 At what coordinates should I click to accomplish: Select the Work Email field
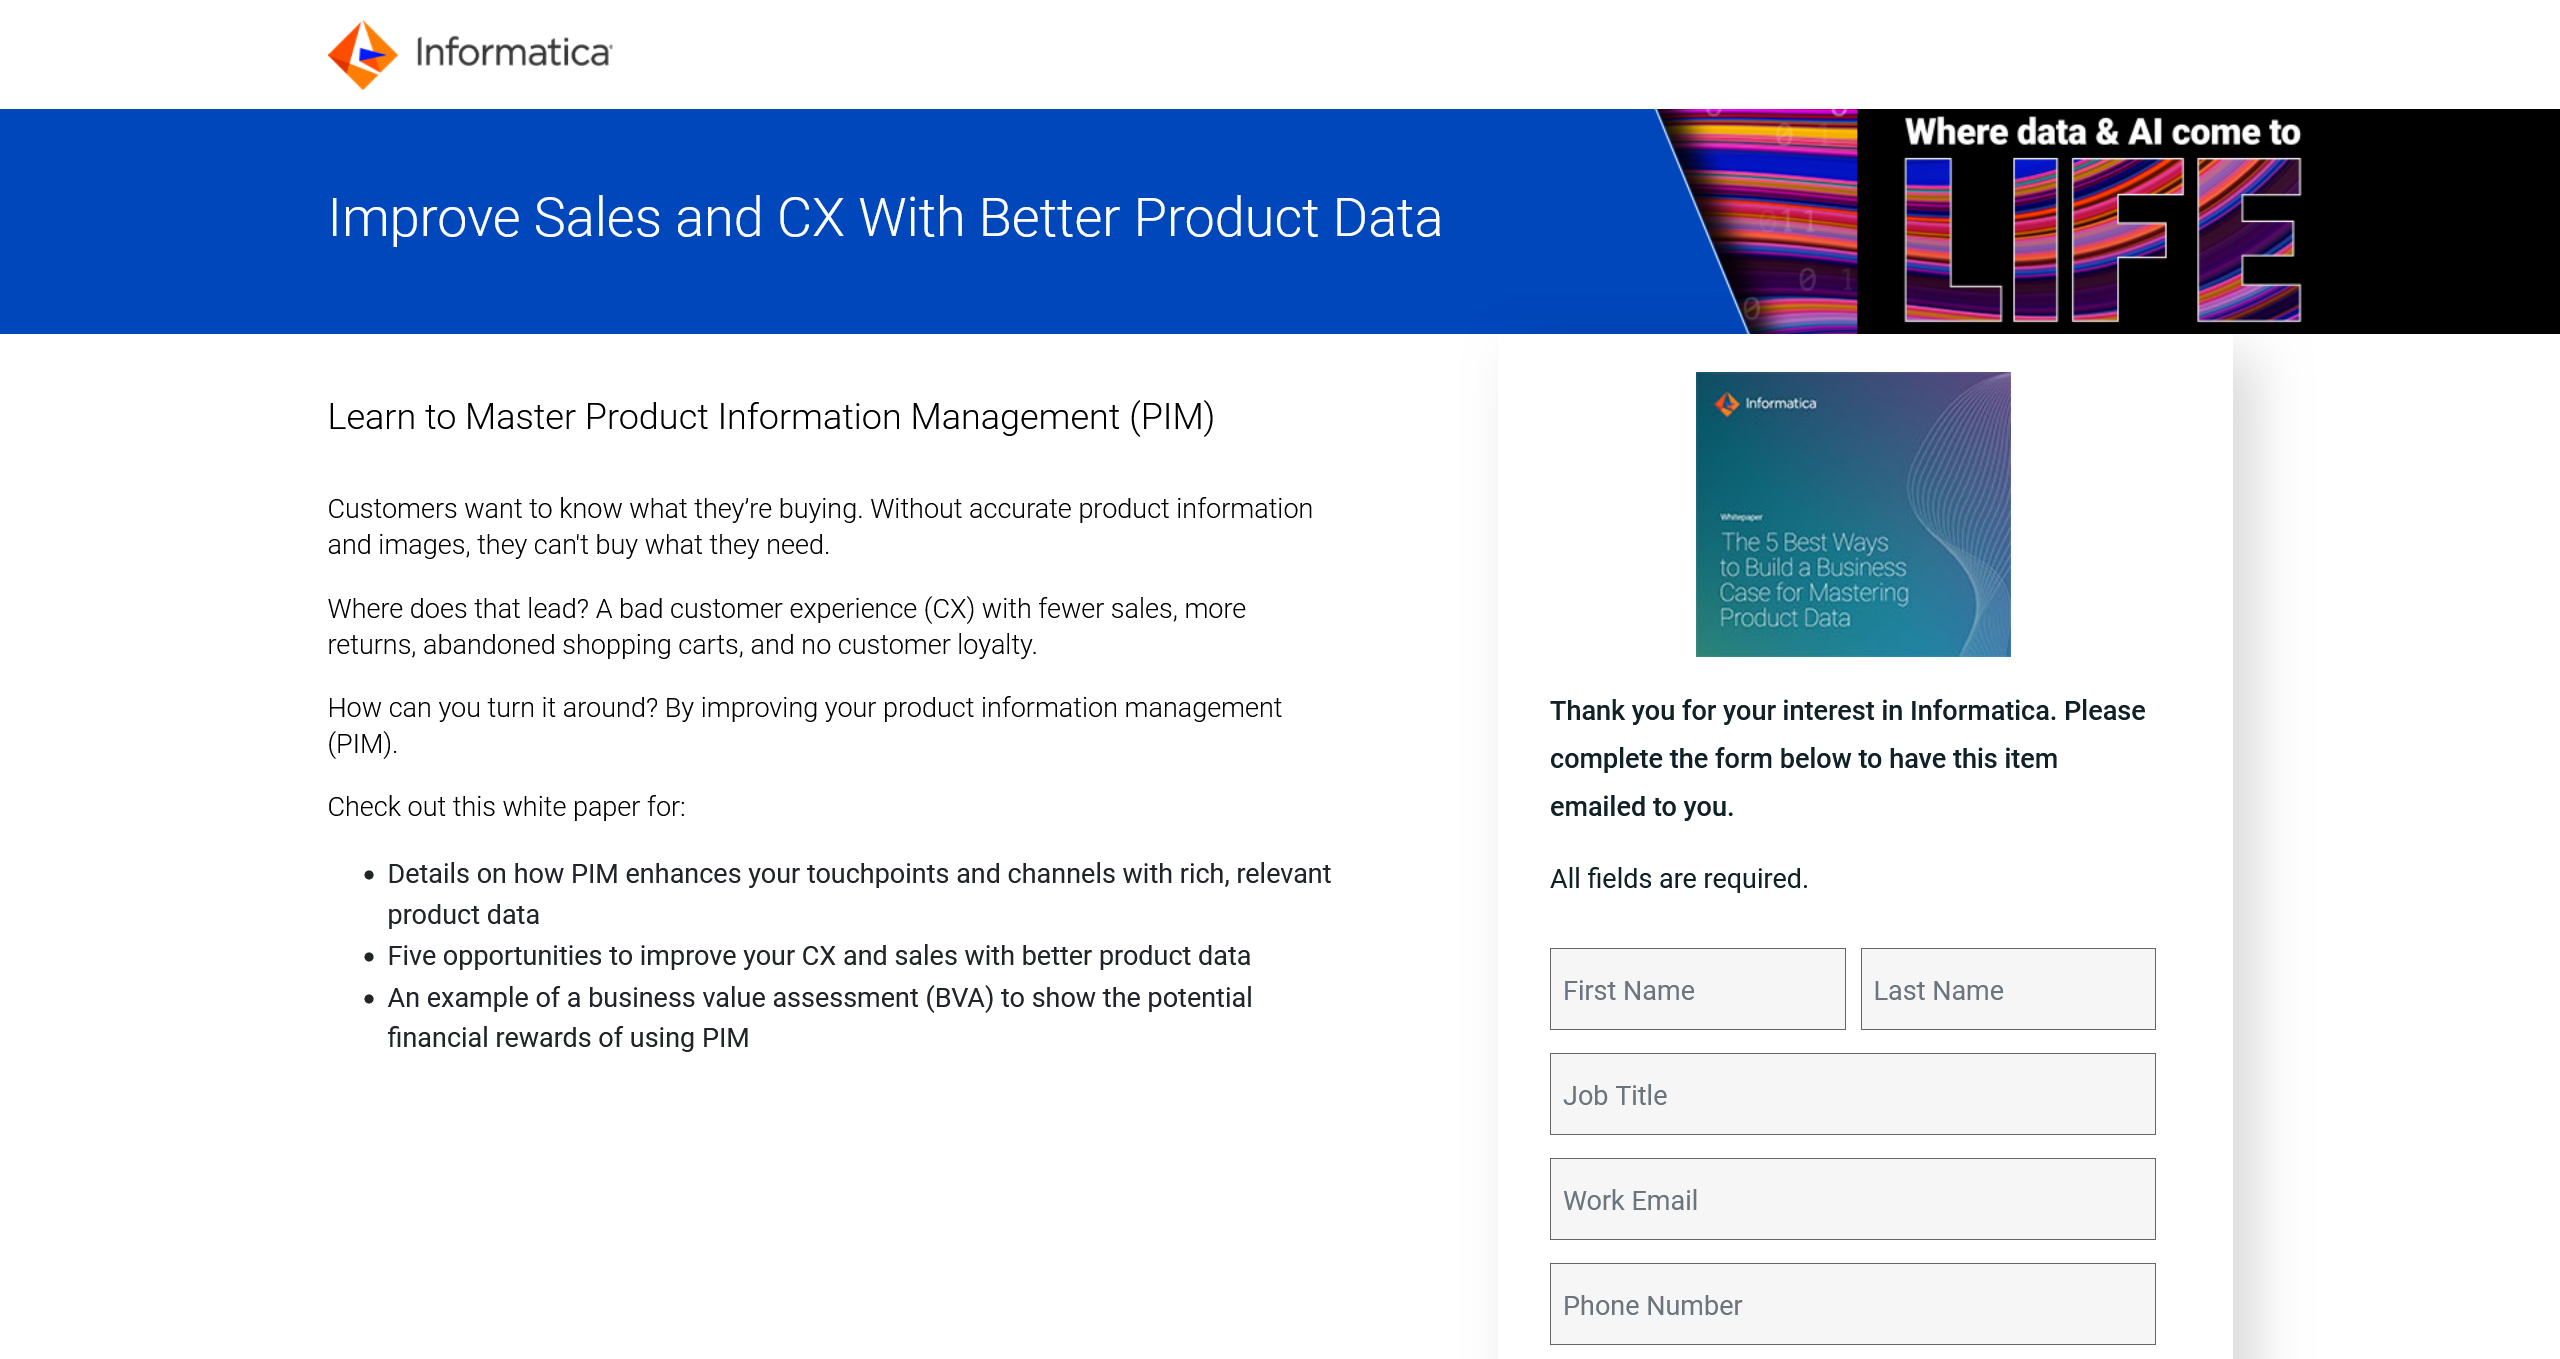tap(1852, 1199)
